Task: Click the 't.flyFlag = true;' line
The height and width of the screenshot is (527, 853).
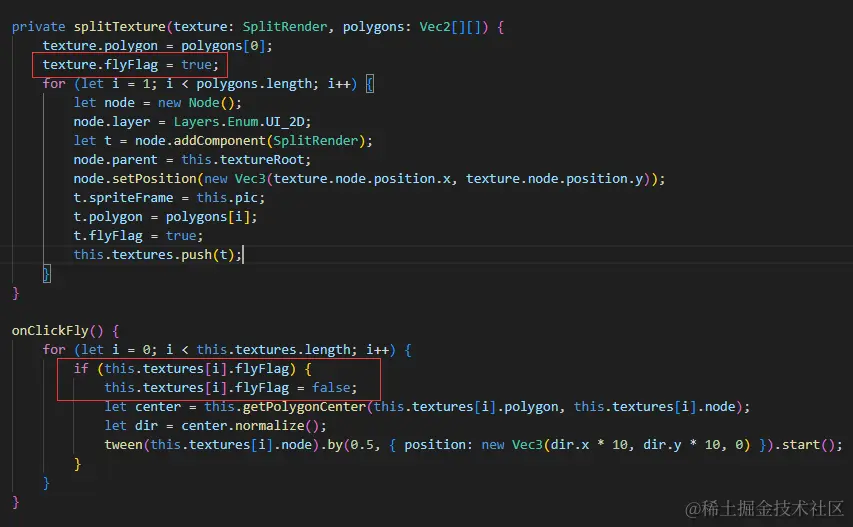Action: click(138, 236)
